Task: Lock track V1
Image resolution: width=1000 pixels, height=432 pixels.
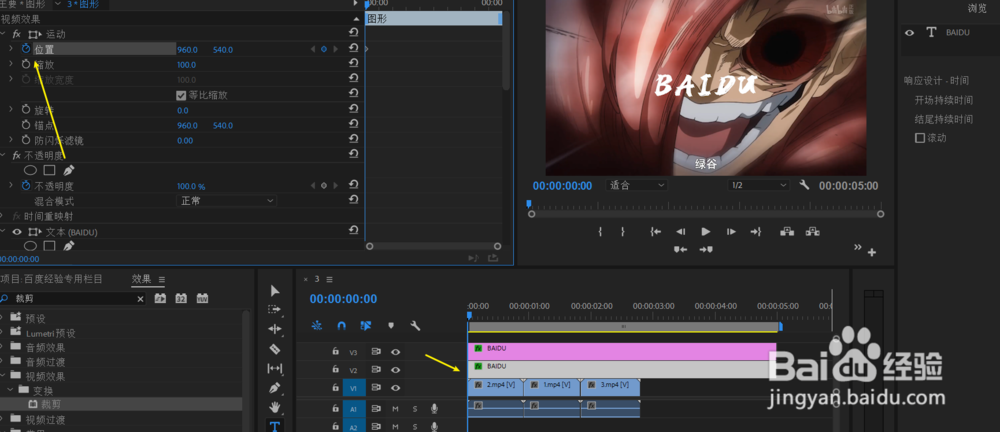Action: tap(335, 387)
